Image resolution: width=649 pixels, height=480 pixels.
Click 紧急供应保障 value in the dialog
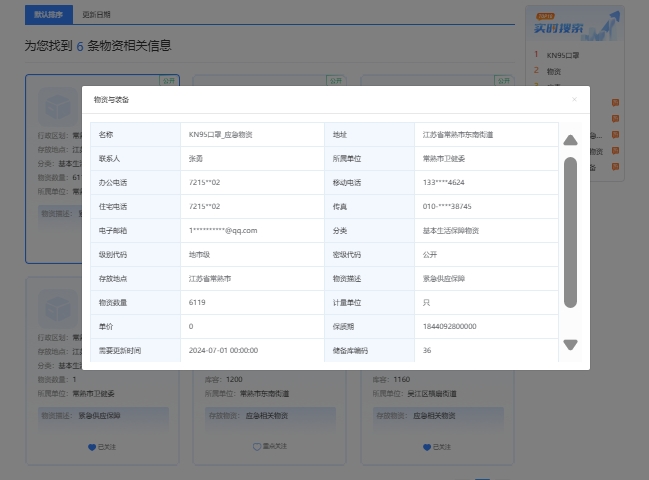coord(444,278)
